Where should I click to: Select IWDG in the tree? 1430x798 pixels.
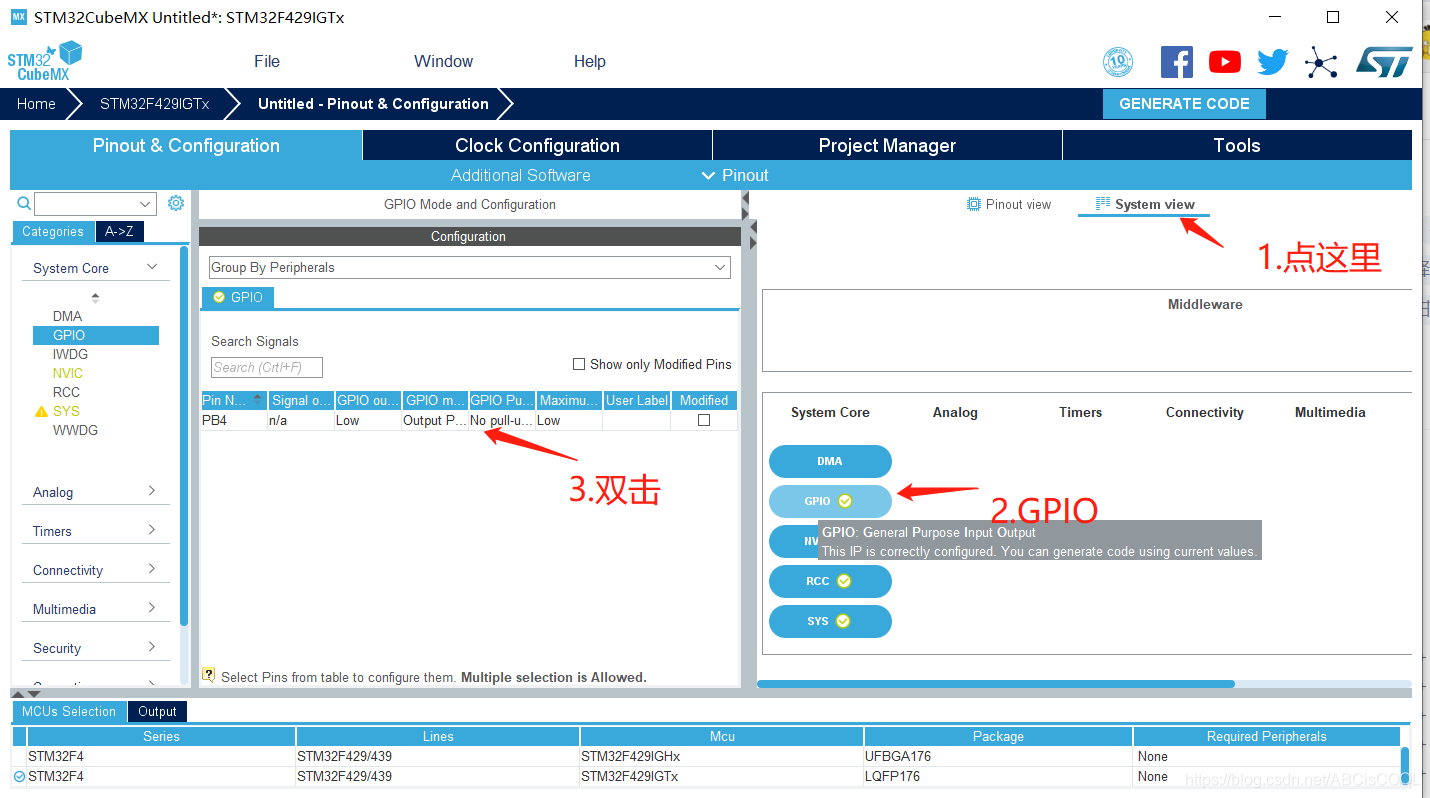(70, 354)
